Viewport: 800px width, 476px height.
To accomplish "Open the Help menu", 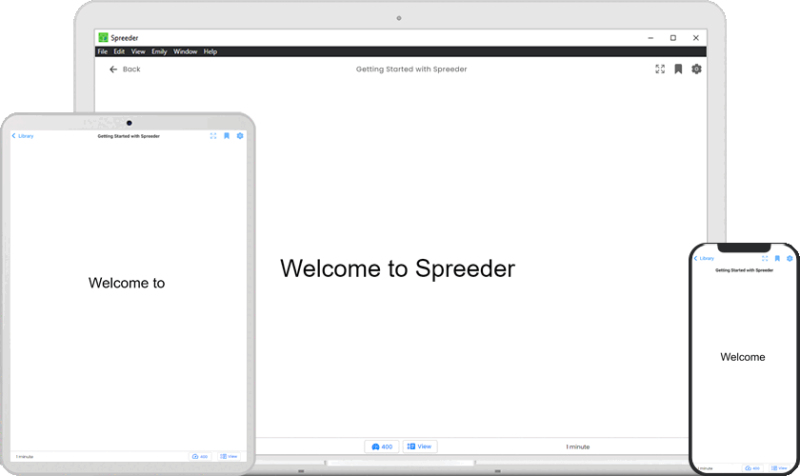I will pyautogui.click(x=210, y=52).
